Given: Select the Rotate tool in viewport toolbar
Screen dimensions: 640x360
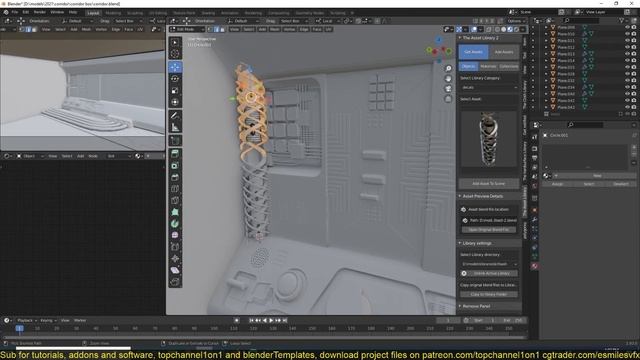Looking at the screenshot, I should click(x=175, y=79).
